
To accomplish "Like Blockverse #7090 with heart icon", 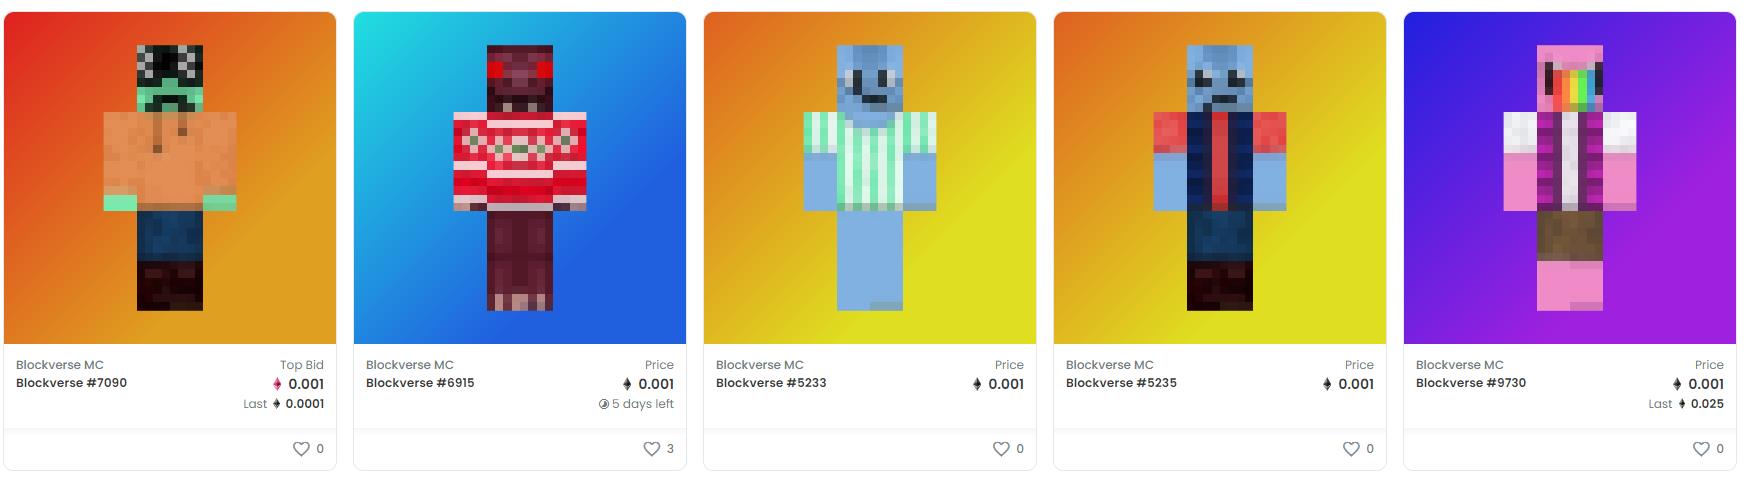I will (x=301, y=449).
